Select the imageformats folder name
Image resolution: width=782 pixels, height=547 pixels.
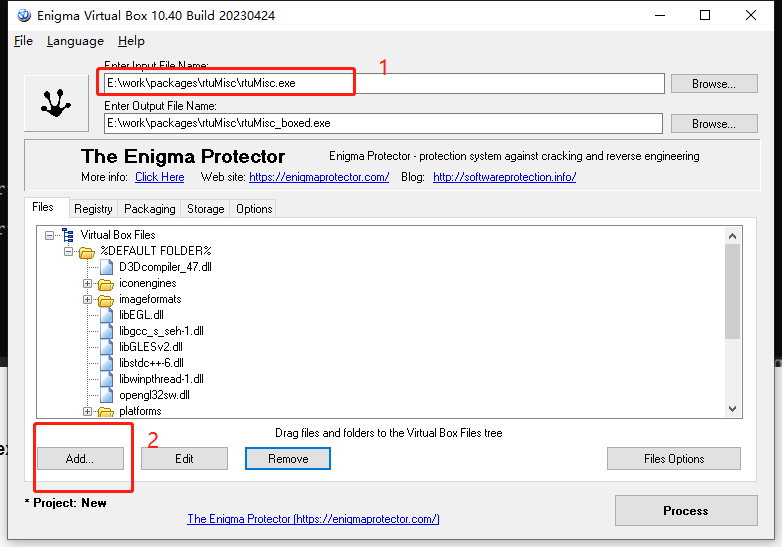tap(150, 299)
